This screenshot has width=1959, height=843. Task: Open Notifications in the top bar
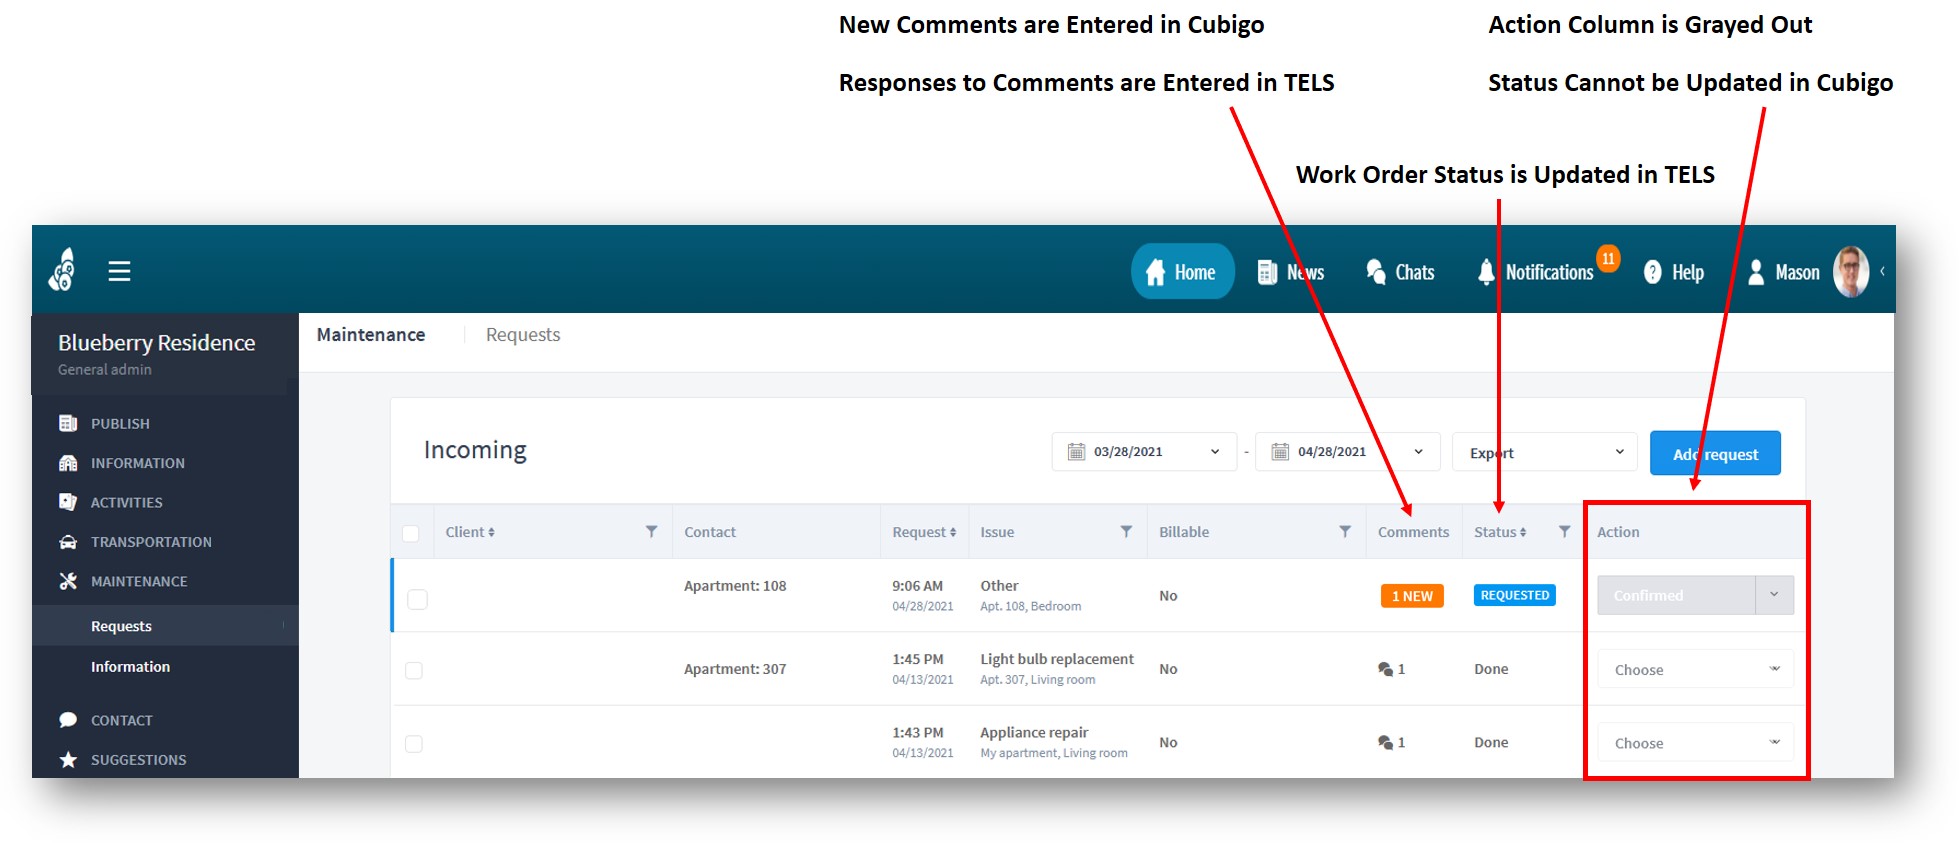(1536, 272)
